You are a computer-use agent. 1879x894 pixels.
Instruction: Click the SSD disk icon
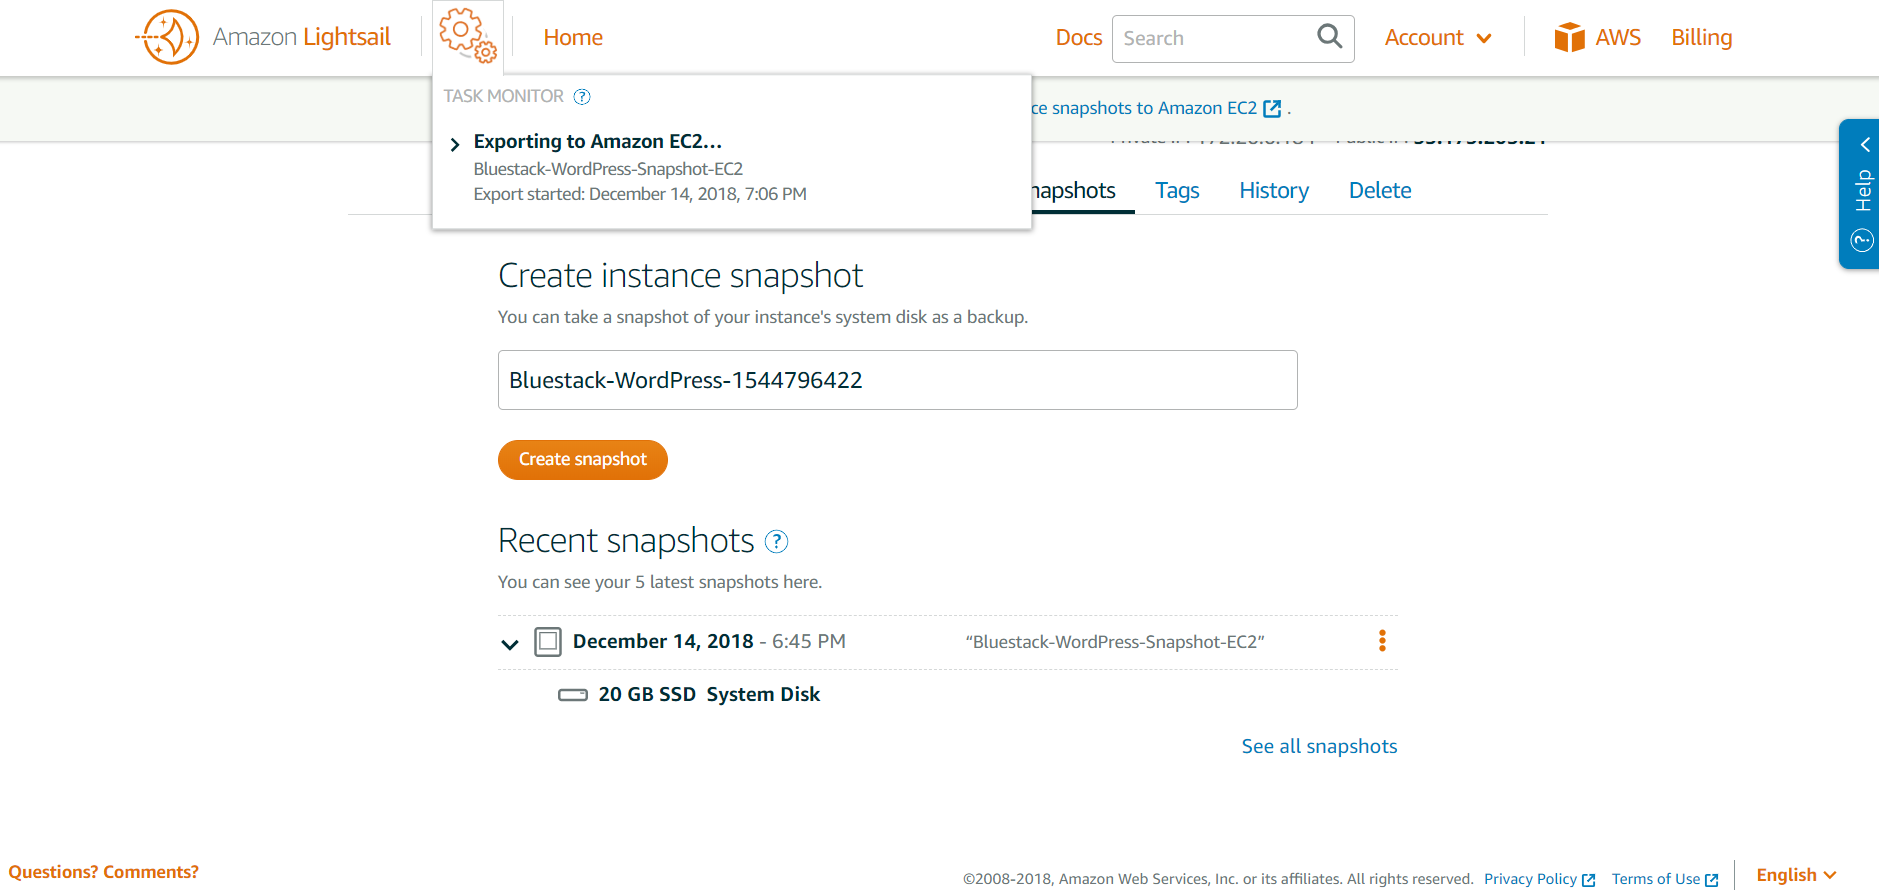click(x=573, y=695)
